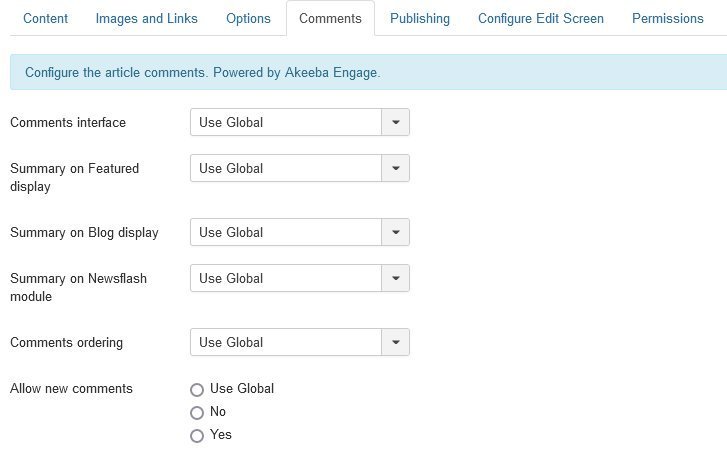This screenshot has width=727, height=458.
Task: Click the Summary on Featured display field
Action: (286, 168)
